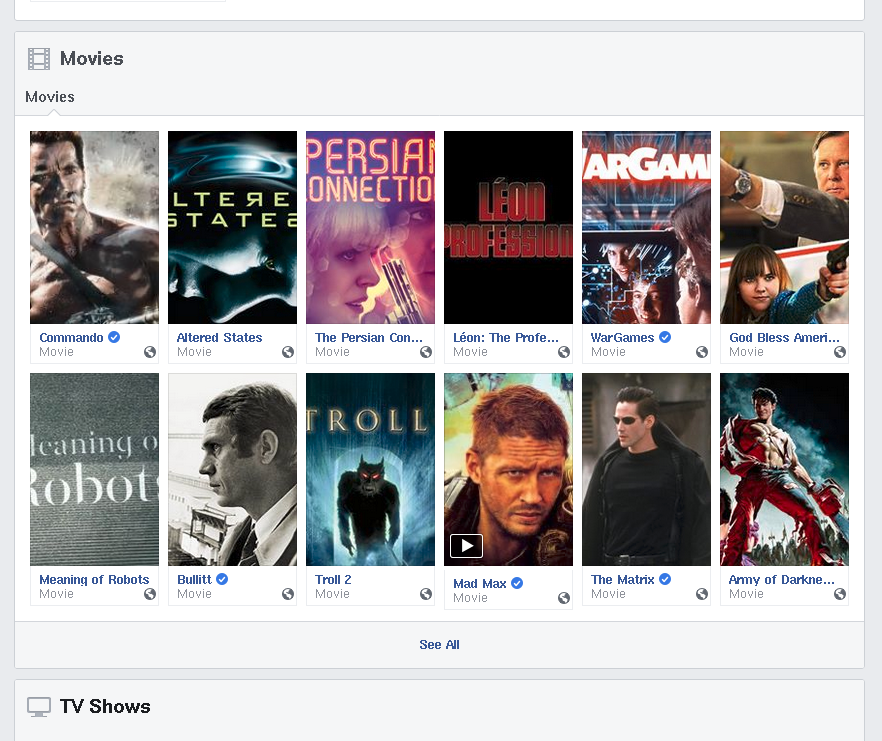This screenshot has width=882, height=741.
Task: Click the God Bless America poster thumbnail
Action: (784, 227)
